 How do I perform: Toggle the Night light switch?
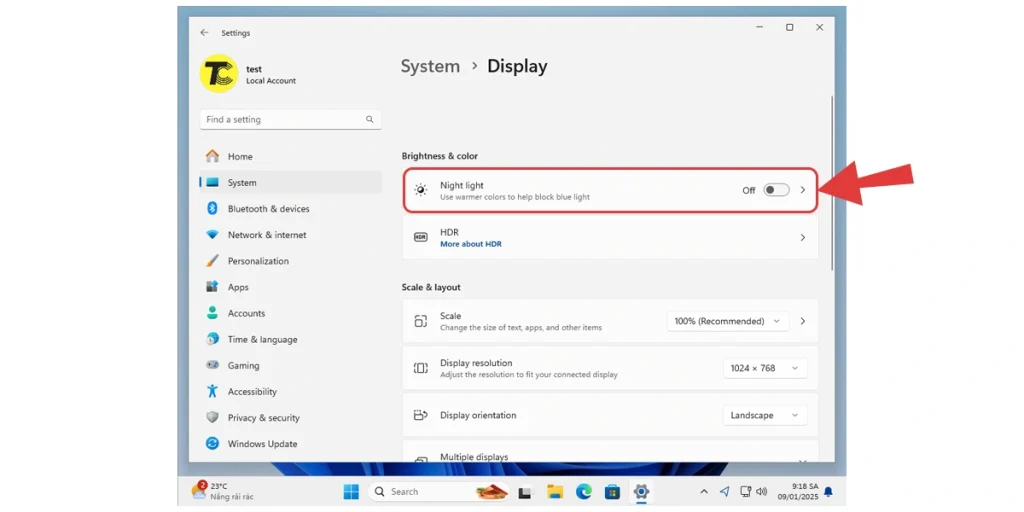[x=776, y=190]
